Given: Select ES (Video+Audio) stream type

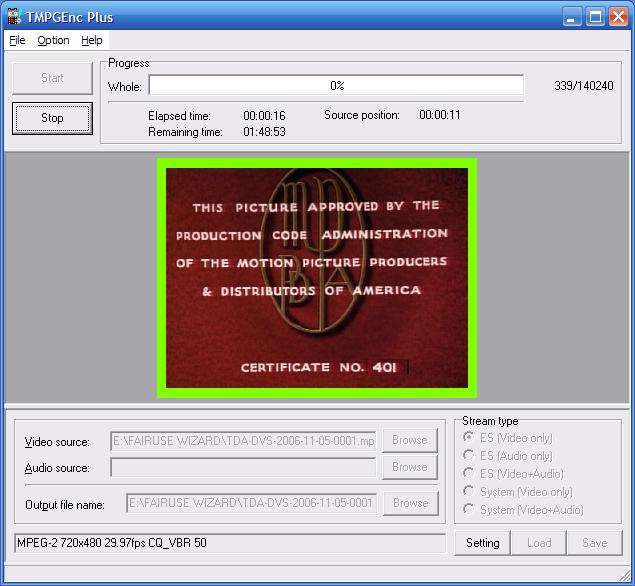Looking at the screenshot, I should click(513, 473).
